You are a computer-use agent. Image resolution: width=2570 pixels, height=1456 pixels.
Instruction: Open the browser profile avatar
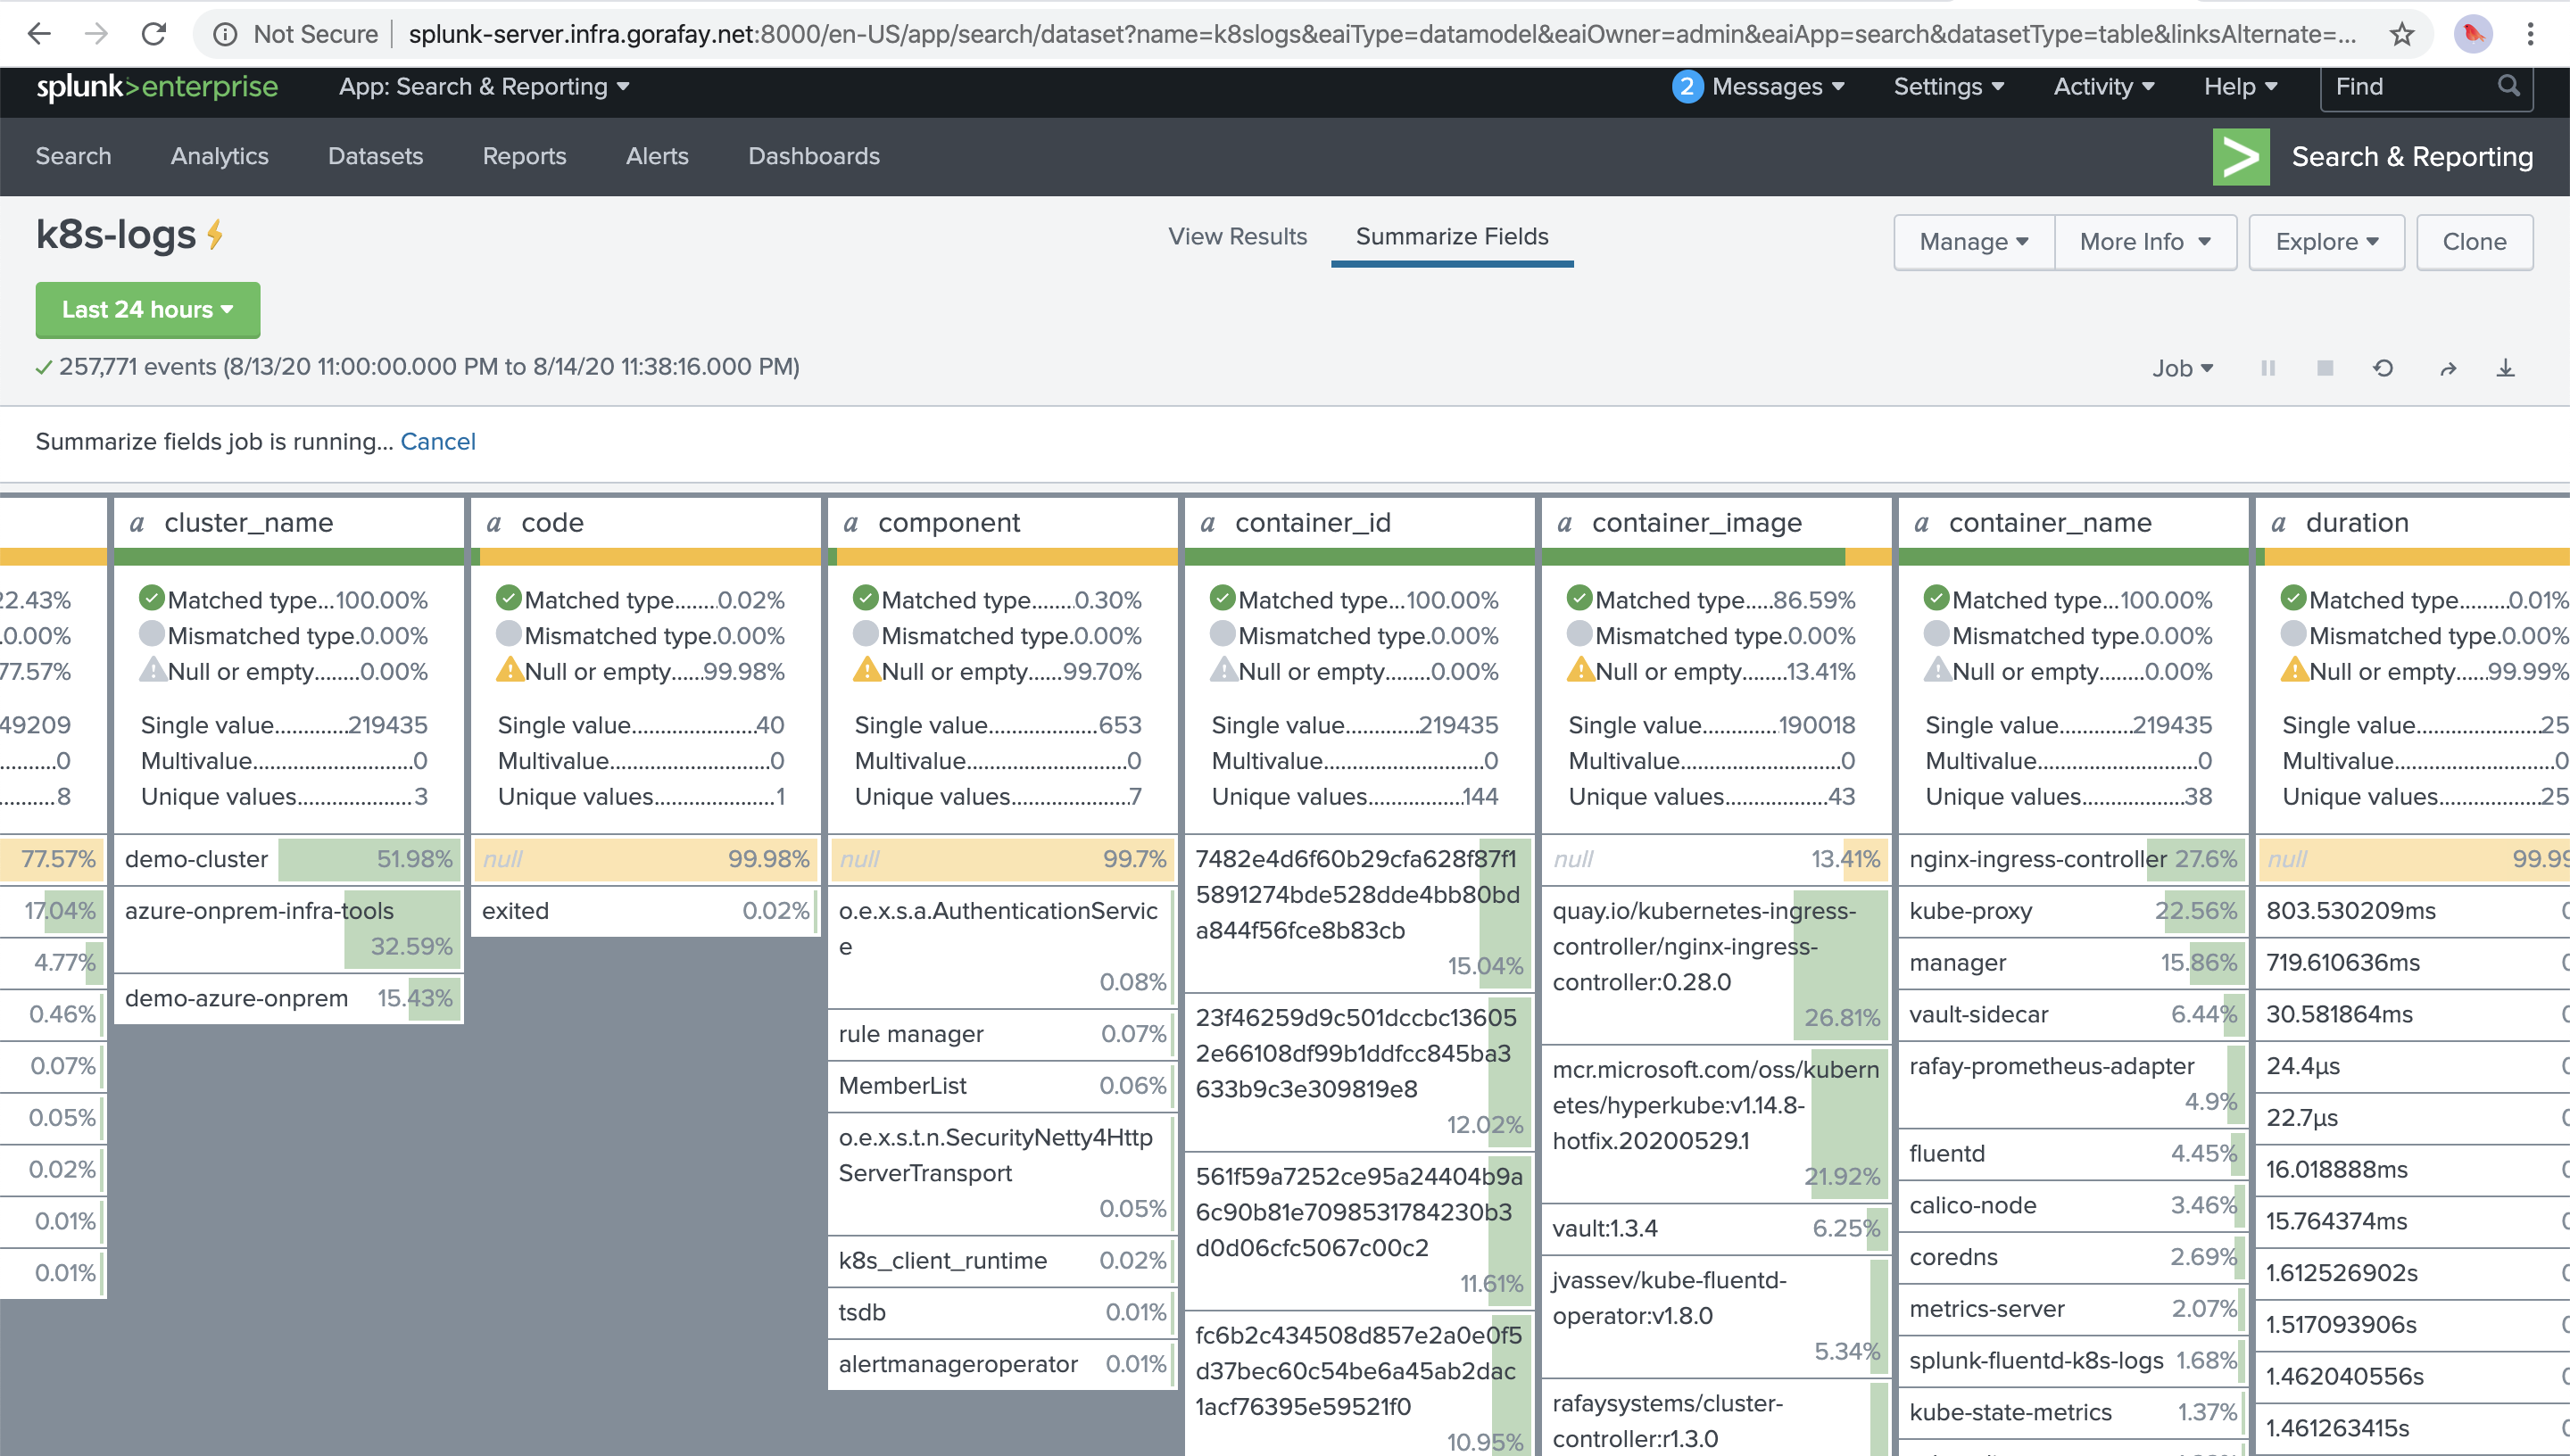tap(2473, 34)
